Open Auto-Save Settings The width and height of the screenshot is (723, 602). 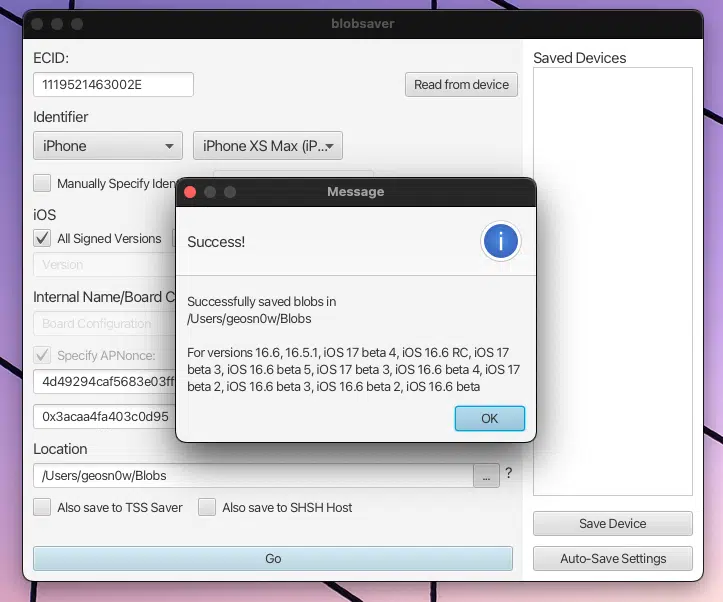click(612, 558)
